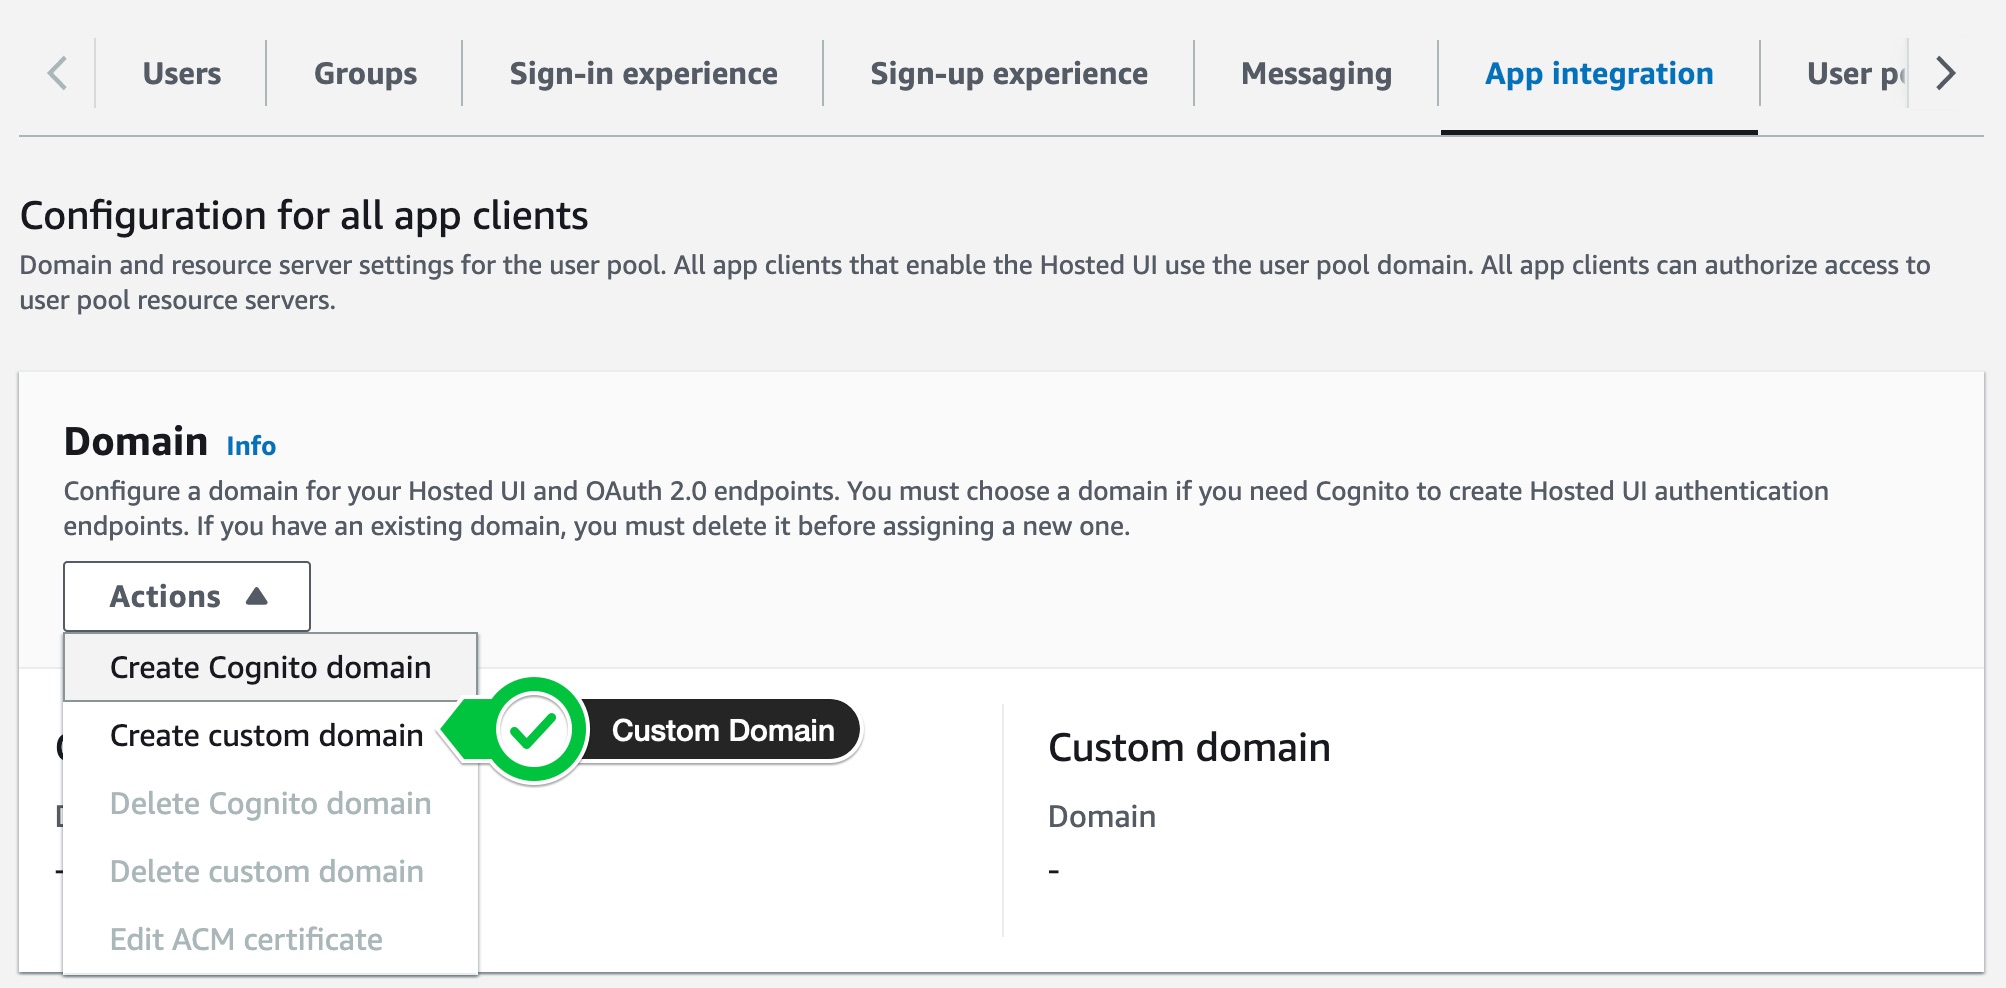The image size is (2006, 988).
Task: Click the disabled Delete Cognito domain entry
Action: (271, 803)
